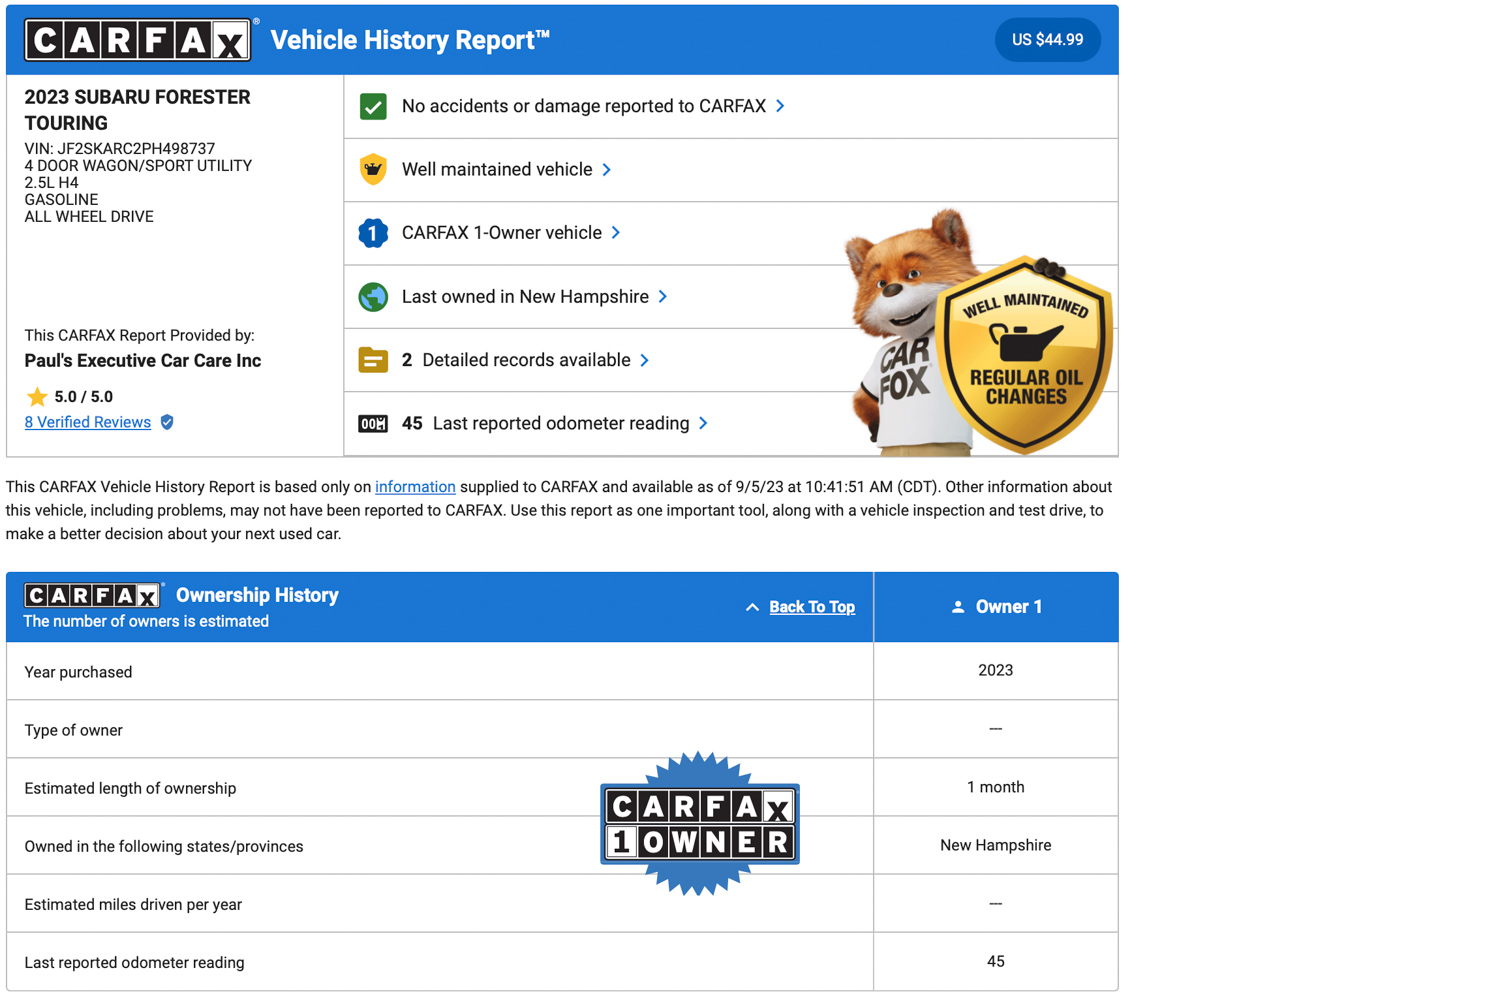Click the 1 month ownership value

(x=995, y=787)
